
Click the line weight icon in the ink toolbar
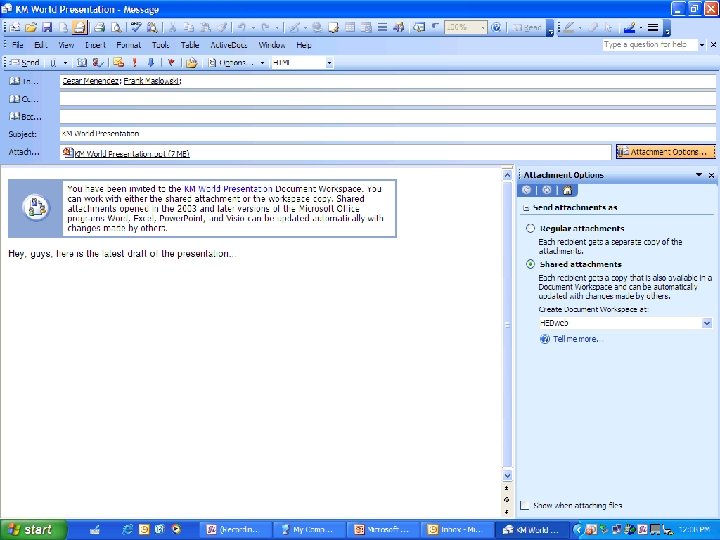652,28
